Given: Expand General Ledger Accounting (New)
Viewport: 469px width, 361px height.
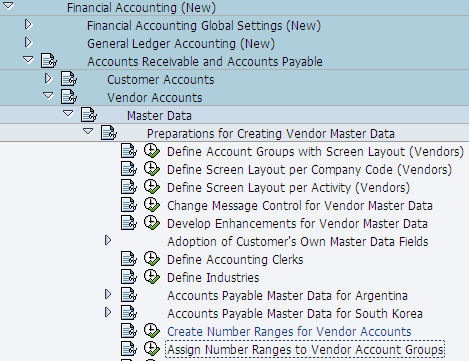Looking at the screenshot, I should (28, 42).
